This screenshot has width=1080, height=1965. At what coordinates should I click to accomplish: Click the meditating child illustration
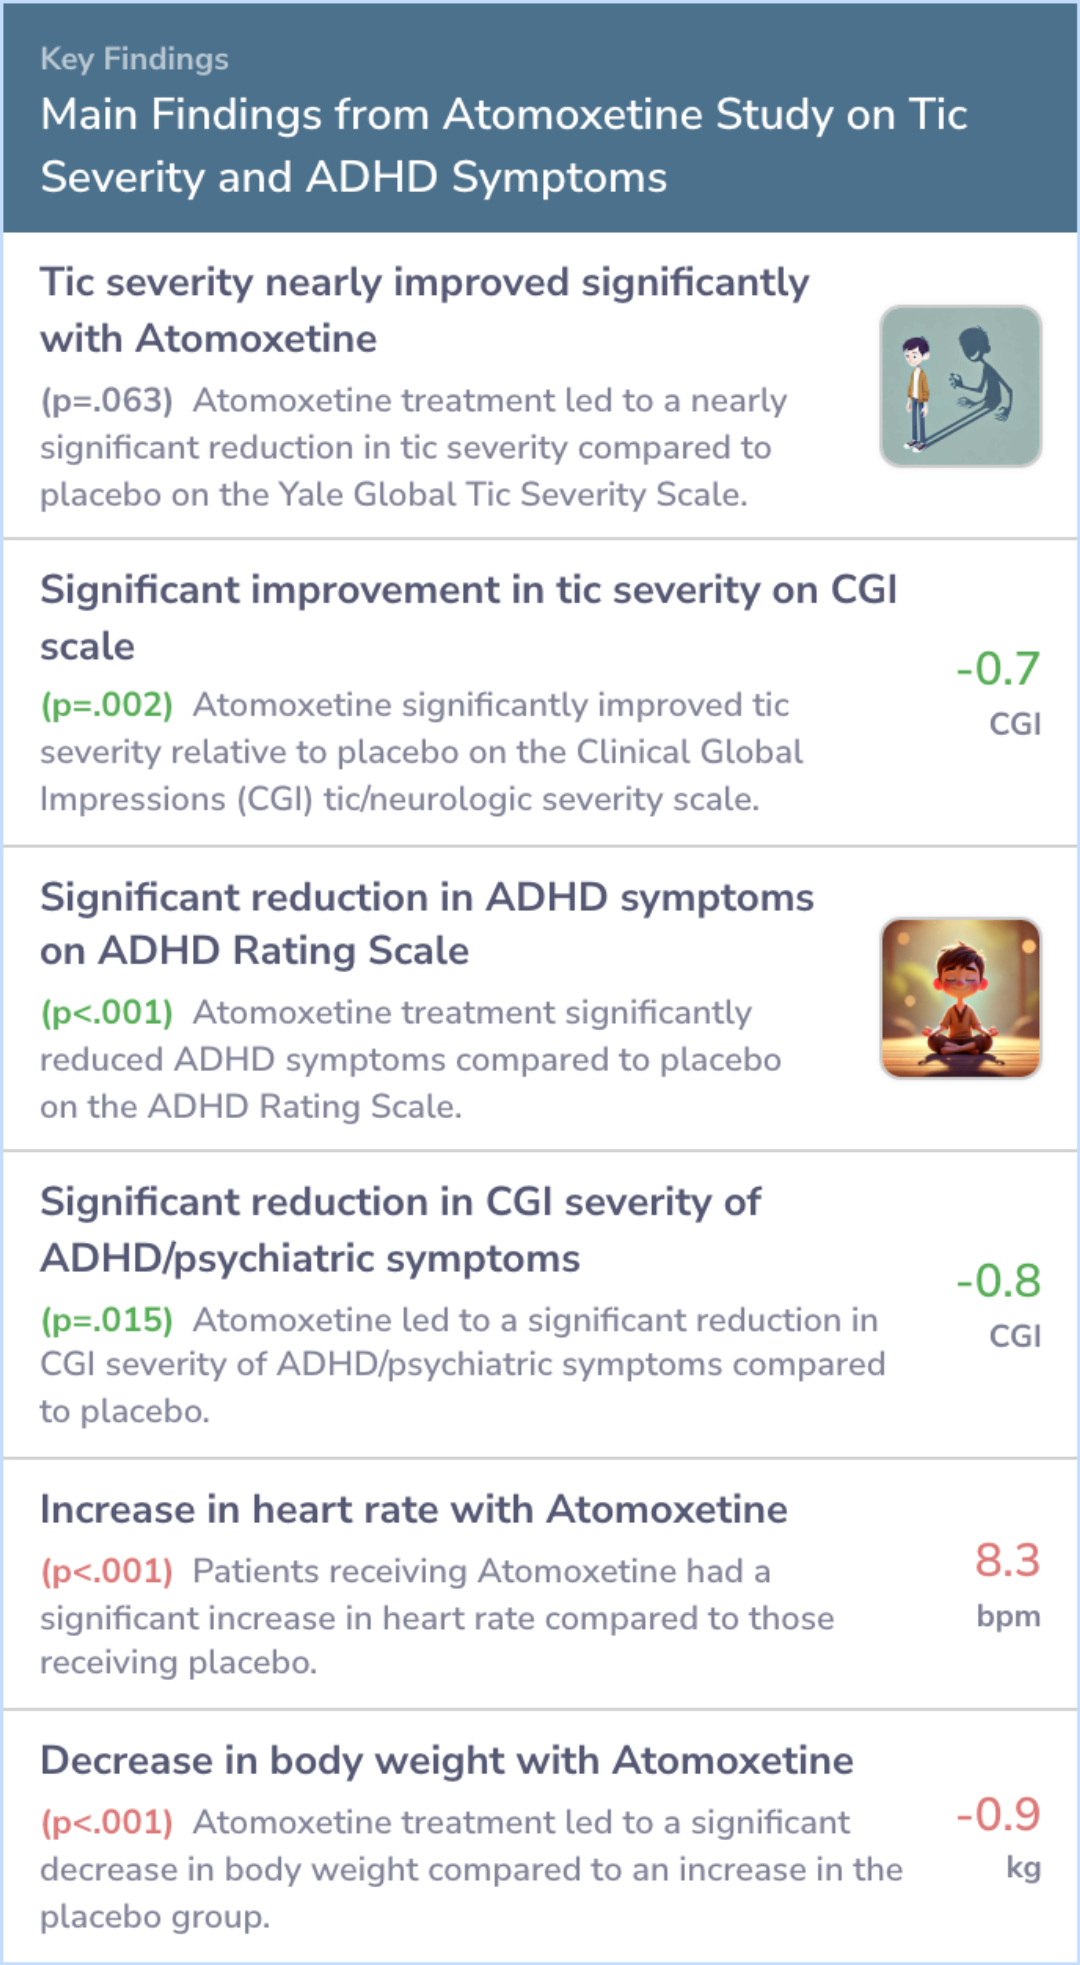(960, 998)
